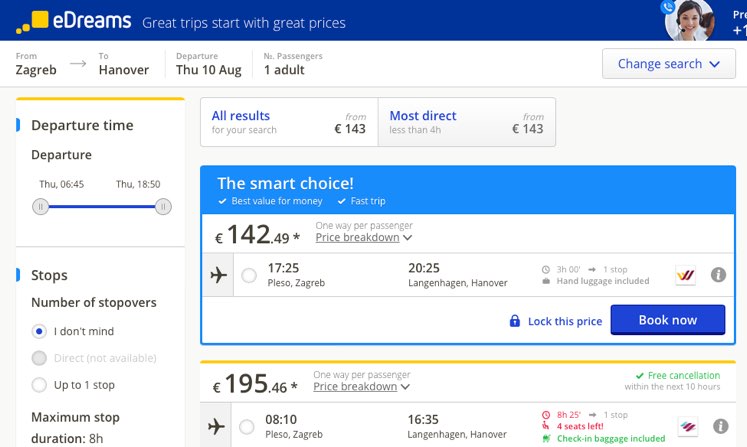
Task: Click the info icon on the 17:25 flight
Action: pyautogui.click(x=718, y=274)
